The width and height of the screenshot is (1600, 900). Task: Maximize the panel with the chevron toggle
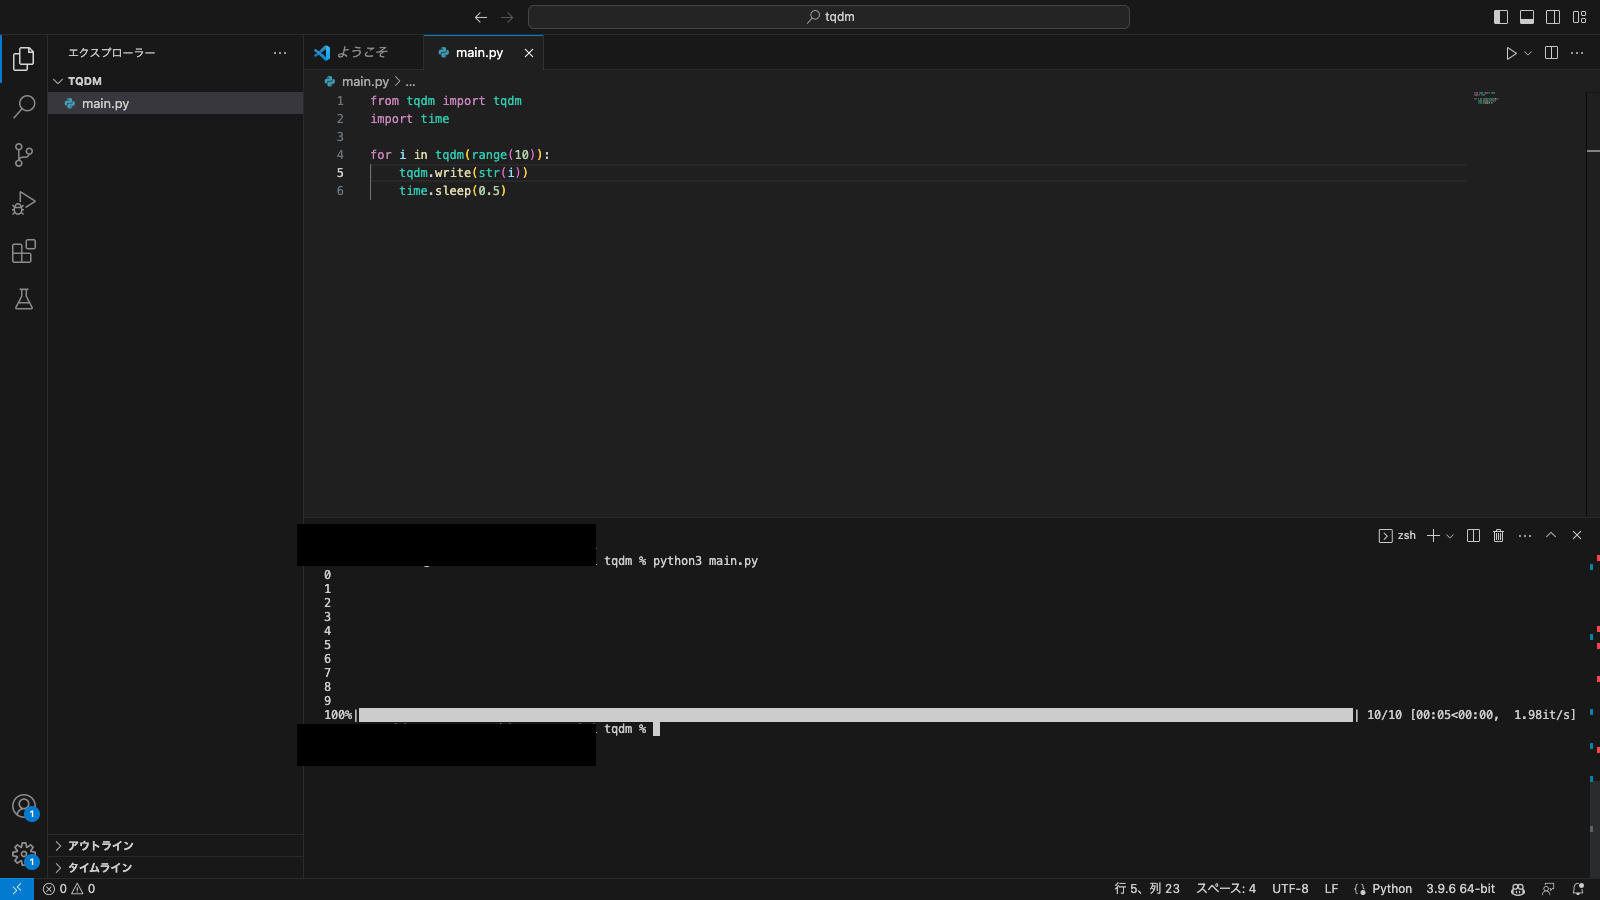1550,535
